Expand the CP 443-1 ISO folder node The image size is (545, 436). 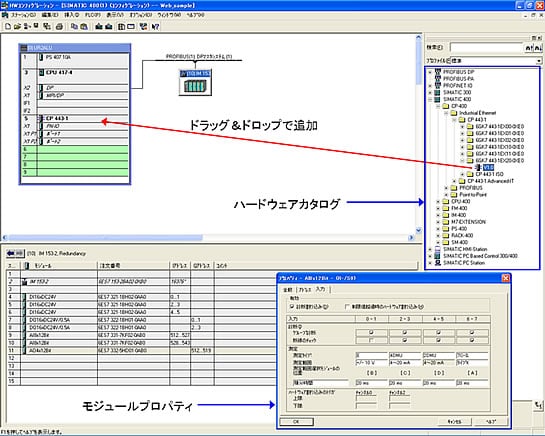462,174
